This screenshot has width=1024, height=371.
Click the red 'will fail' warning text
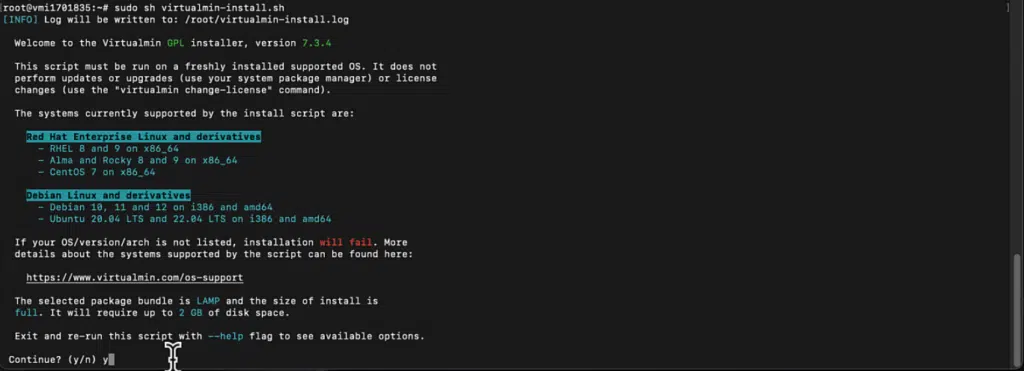345,242
